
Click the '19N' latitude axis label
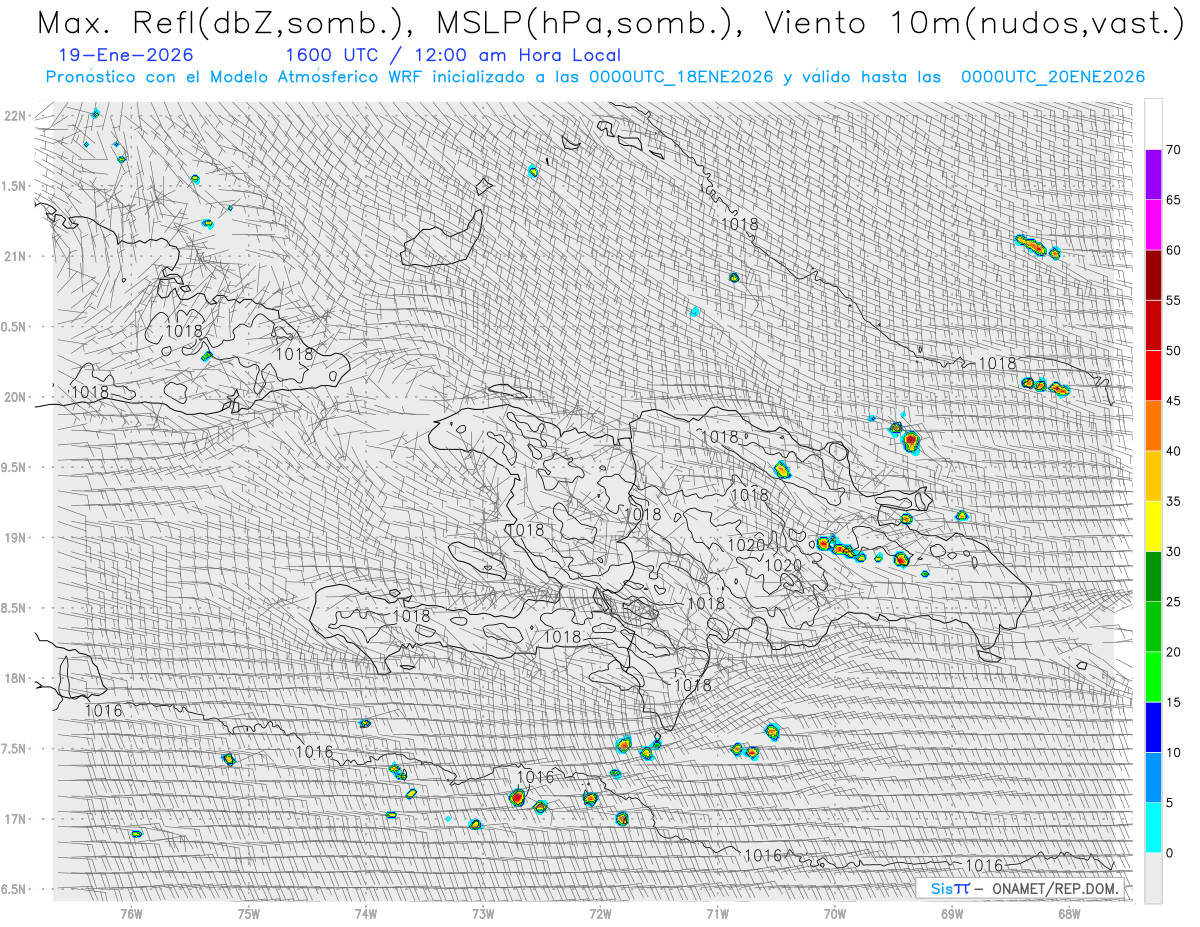coord(14,538)
